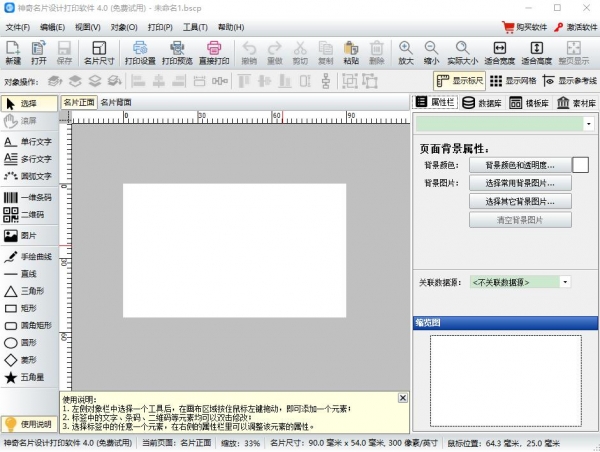Switch to the 模板库 template library tab
Screen dimensions: 600x452
[529, 103]
